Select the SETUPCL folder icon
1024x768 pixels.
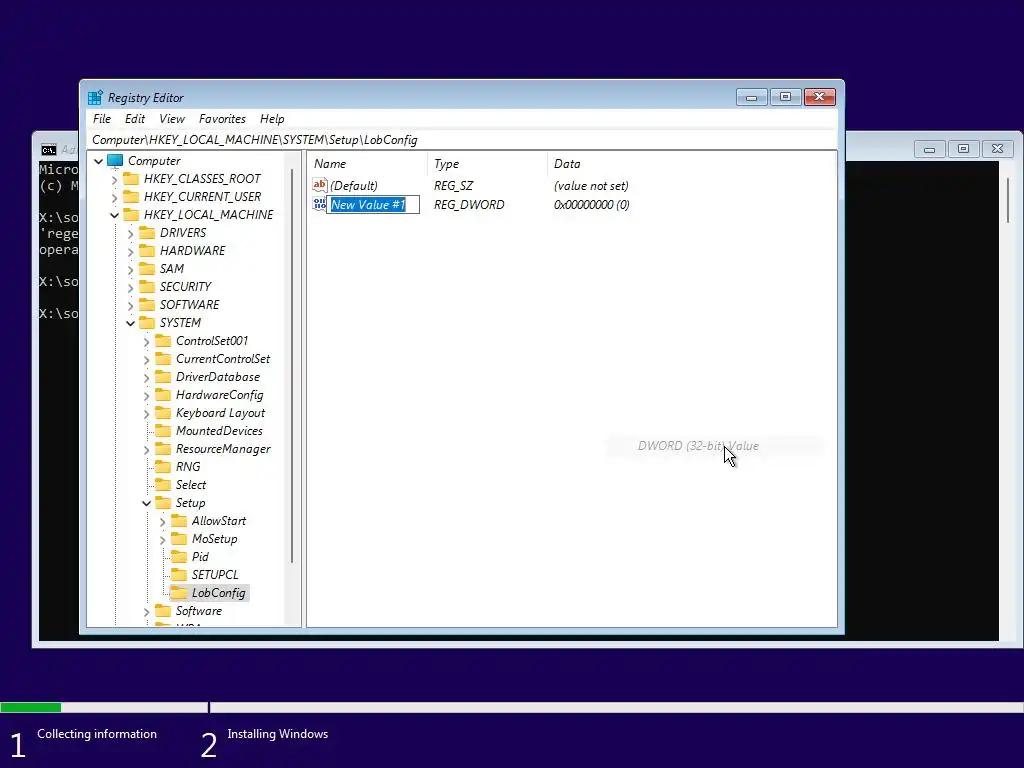point(179,574)
